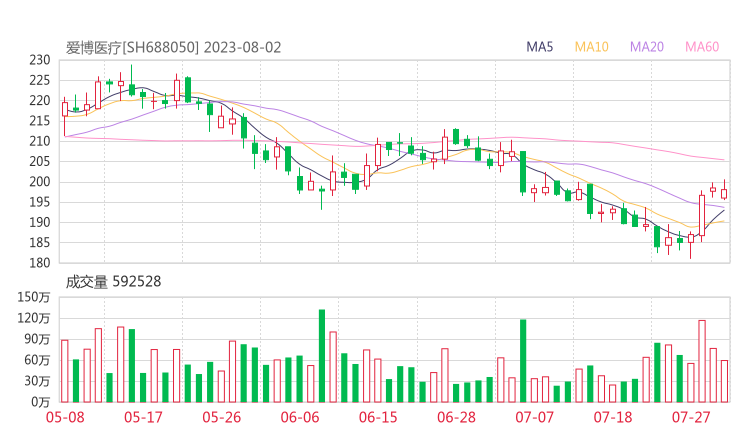
Task: Click the 05-08 date label
Action: [65, 417]
